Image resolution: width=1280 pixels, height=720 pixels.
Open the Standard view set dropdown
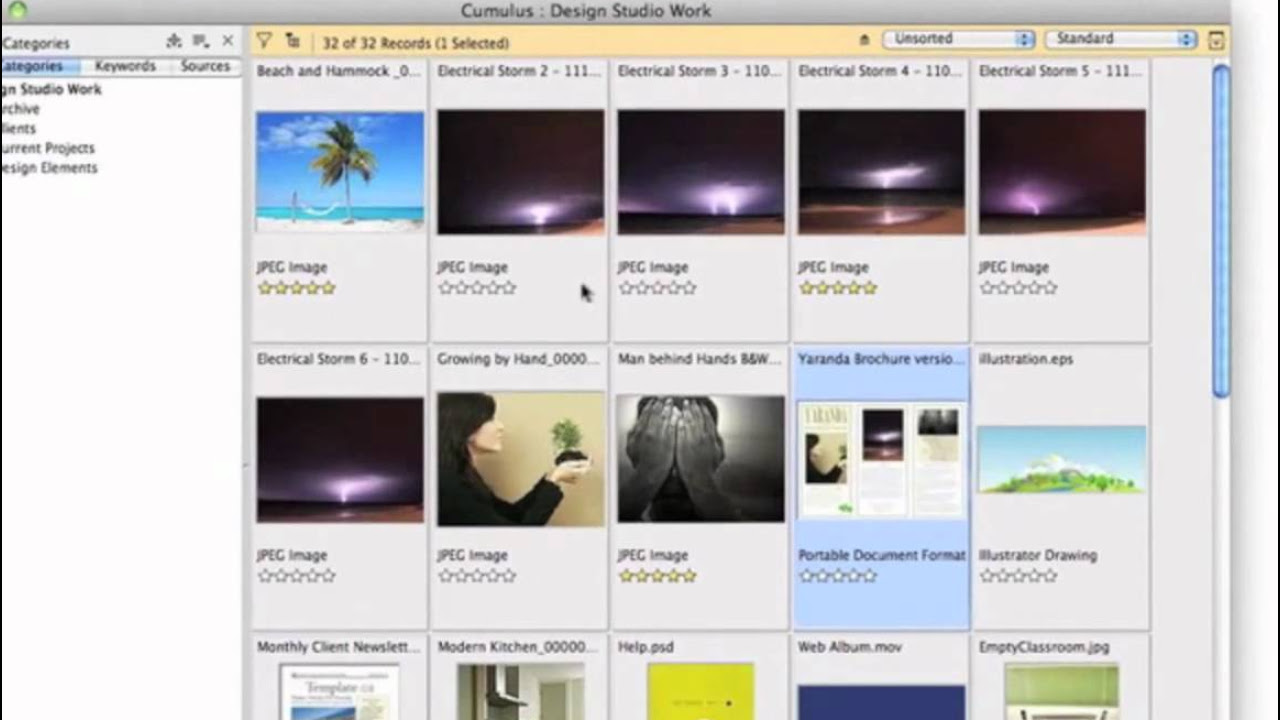[x=1120, y=39]
